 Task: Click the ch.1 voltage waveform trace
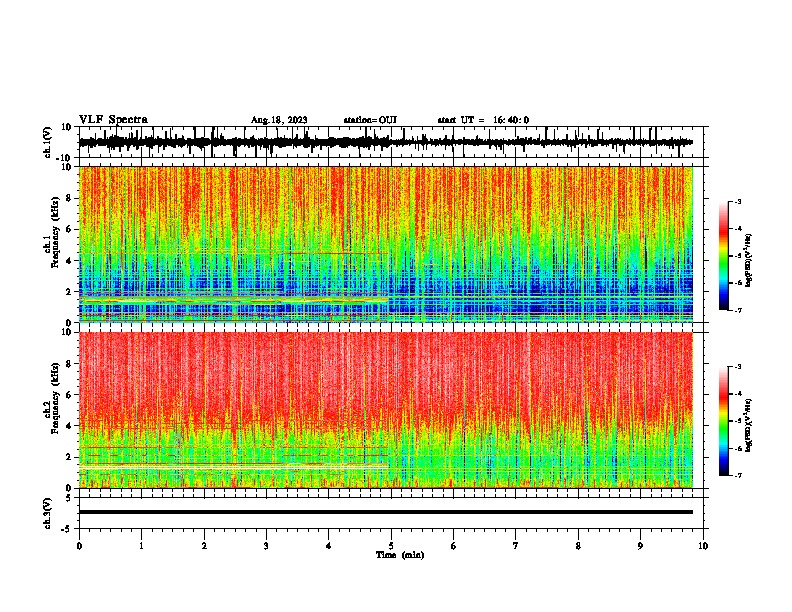point(385,142)
